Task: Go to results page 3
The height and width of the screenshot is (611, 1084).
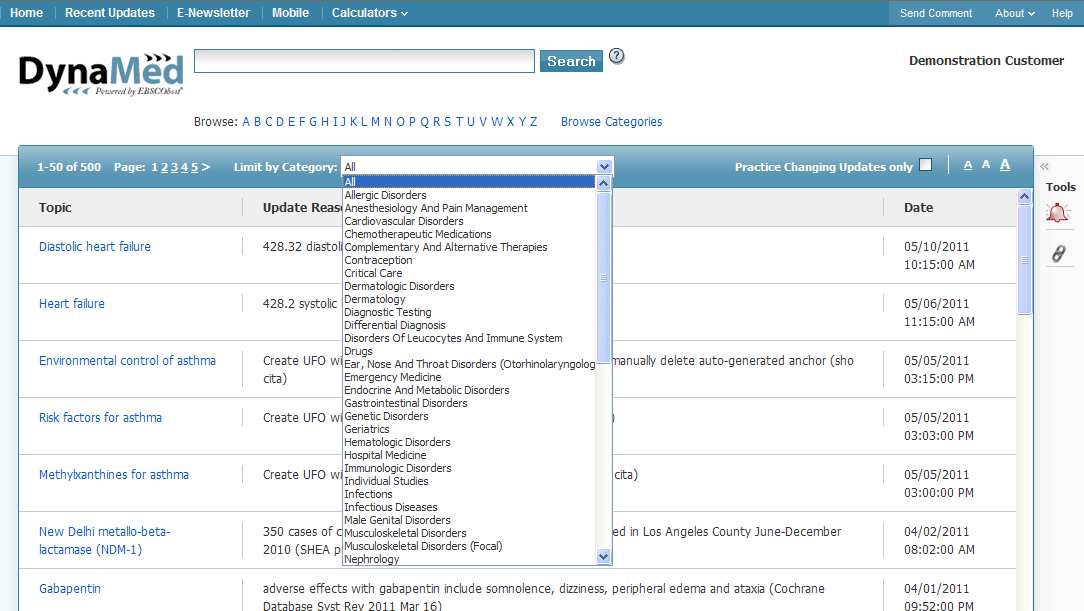Action: 174,167
